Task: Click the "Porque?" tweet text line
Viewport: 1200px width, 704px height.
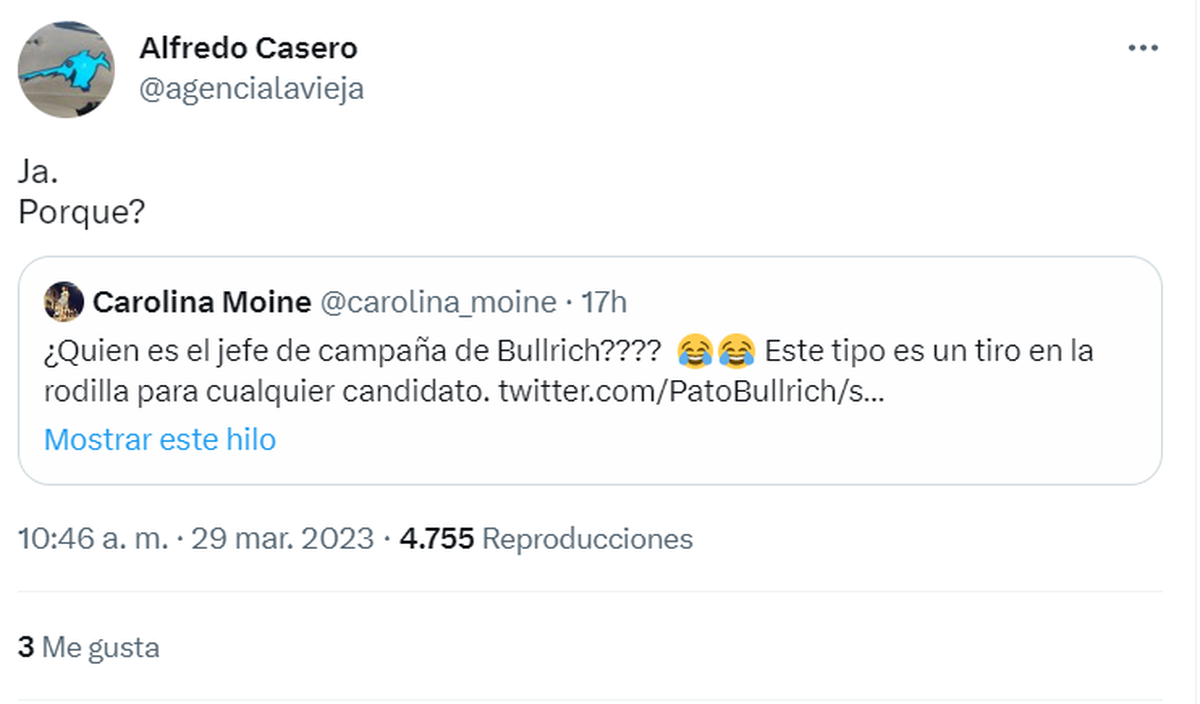Action: [81, 214]
